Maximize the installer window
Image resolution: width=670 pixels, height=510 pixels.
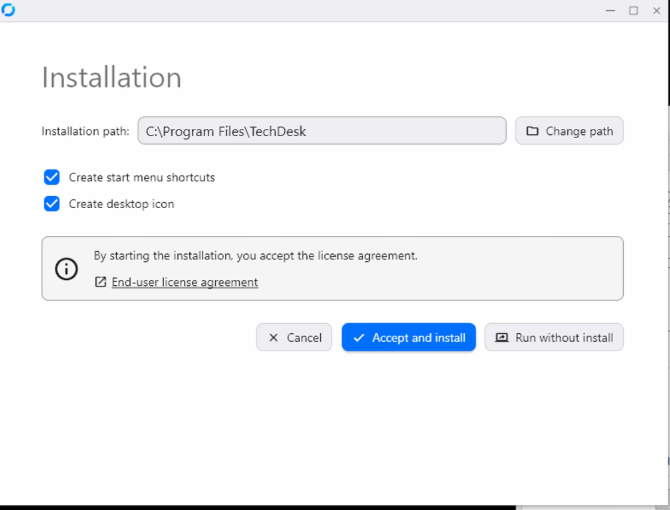(x=634, y=10)
